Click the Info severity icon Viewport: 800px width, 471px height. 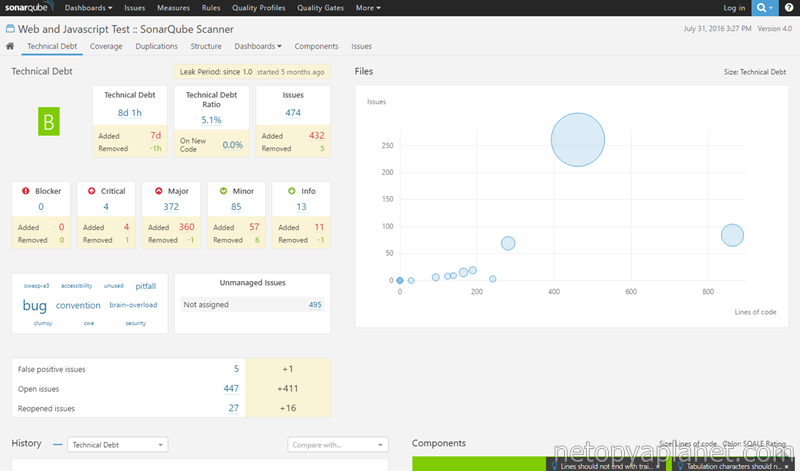291,190
